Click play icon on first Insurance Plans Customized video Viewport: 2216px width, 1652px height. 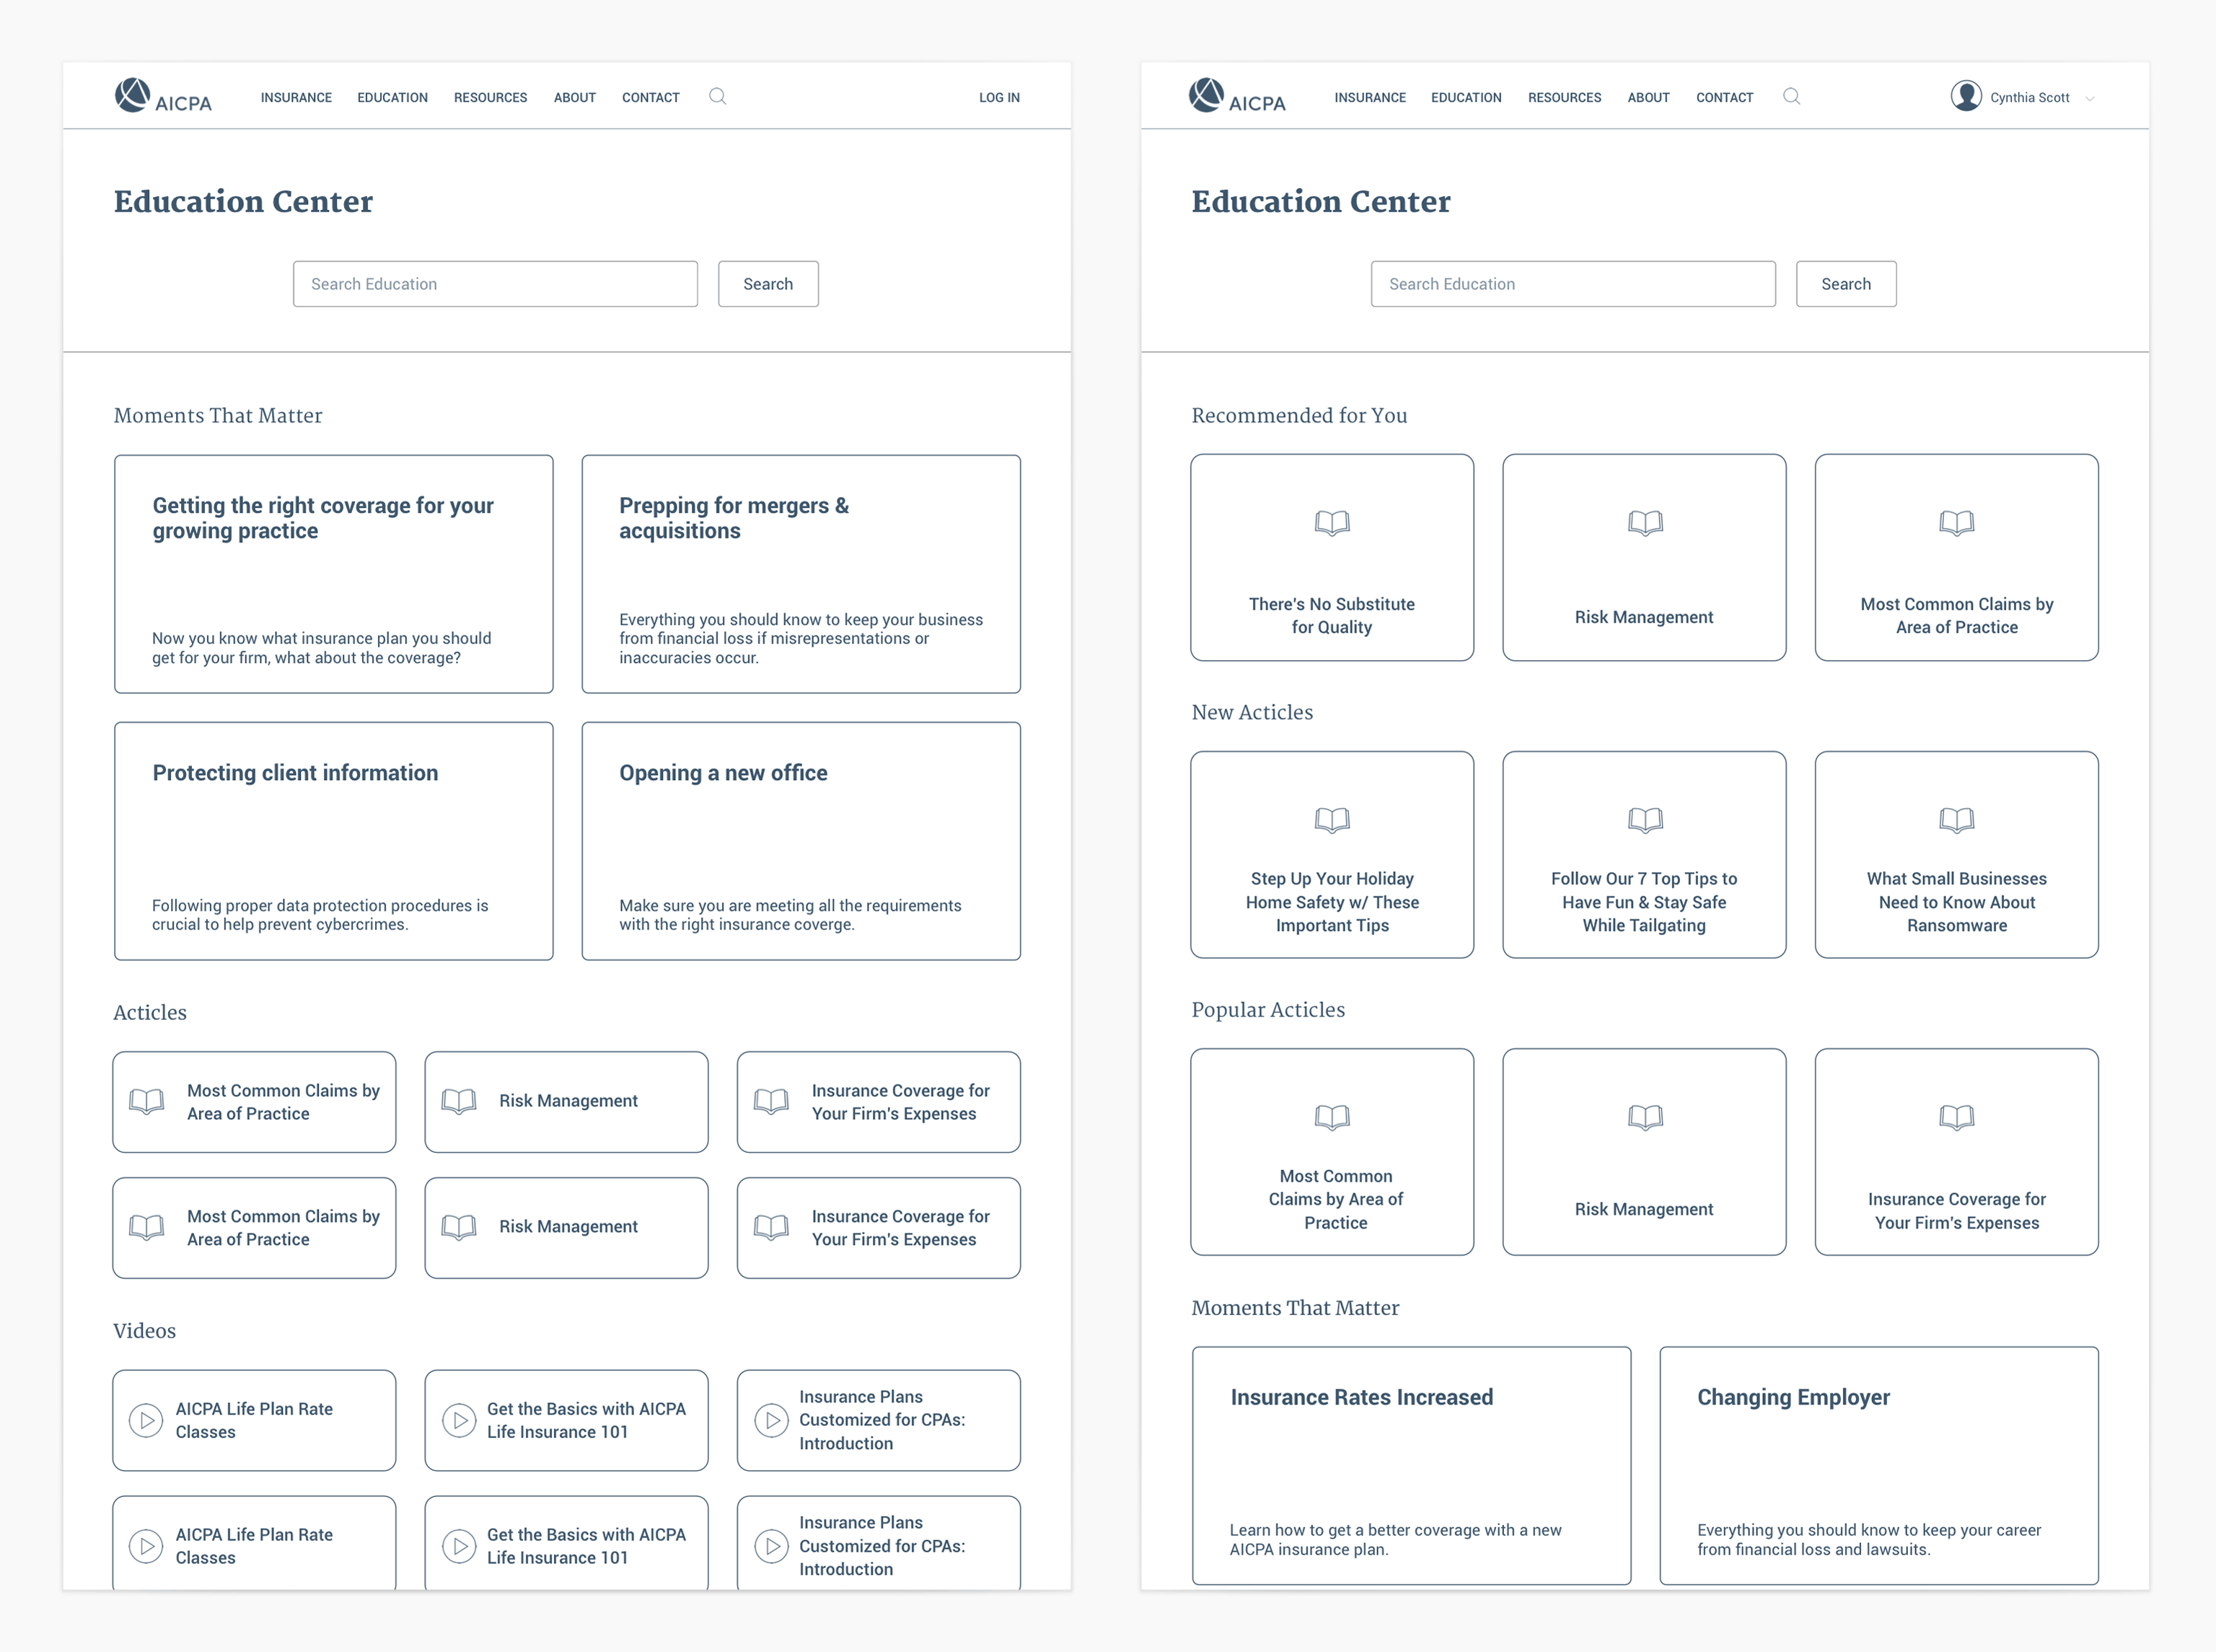[x=771, y=1420]
